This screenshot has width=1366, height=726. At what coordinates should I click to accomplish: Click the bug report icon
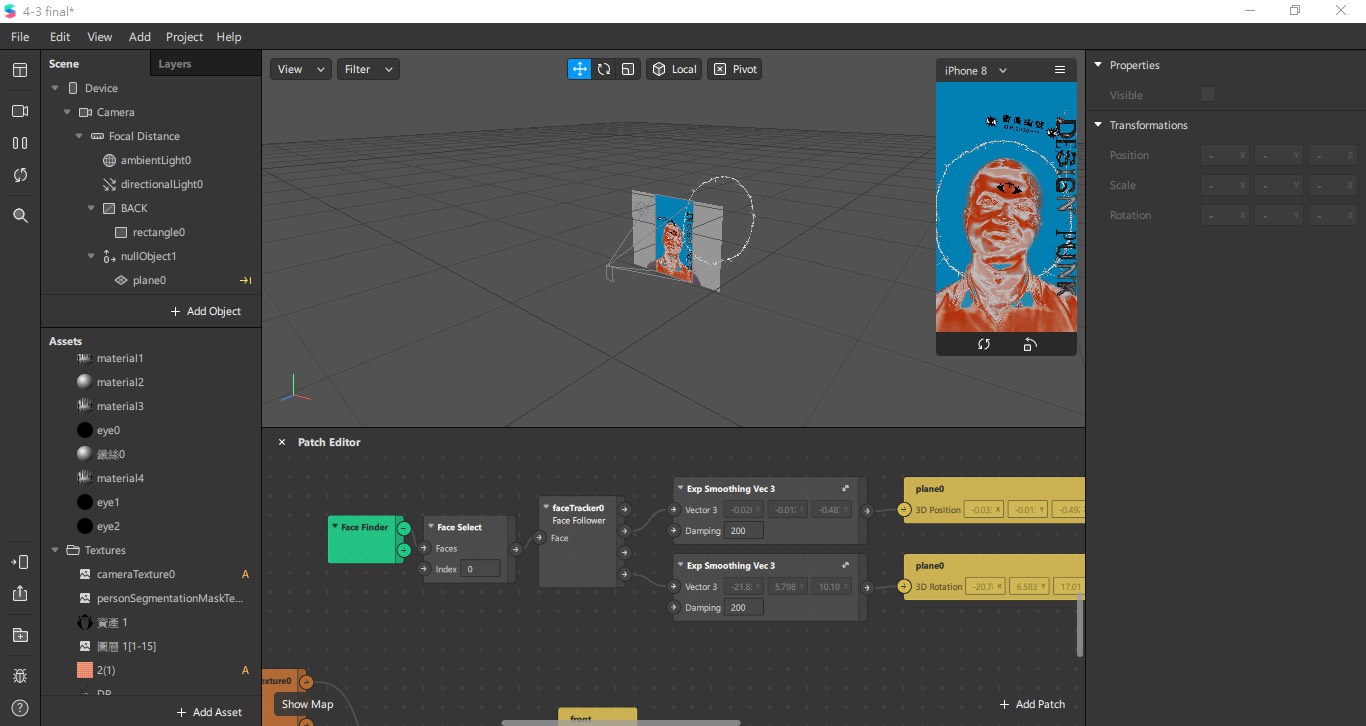pyautogui.click(x=20, y=676)
